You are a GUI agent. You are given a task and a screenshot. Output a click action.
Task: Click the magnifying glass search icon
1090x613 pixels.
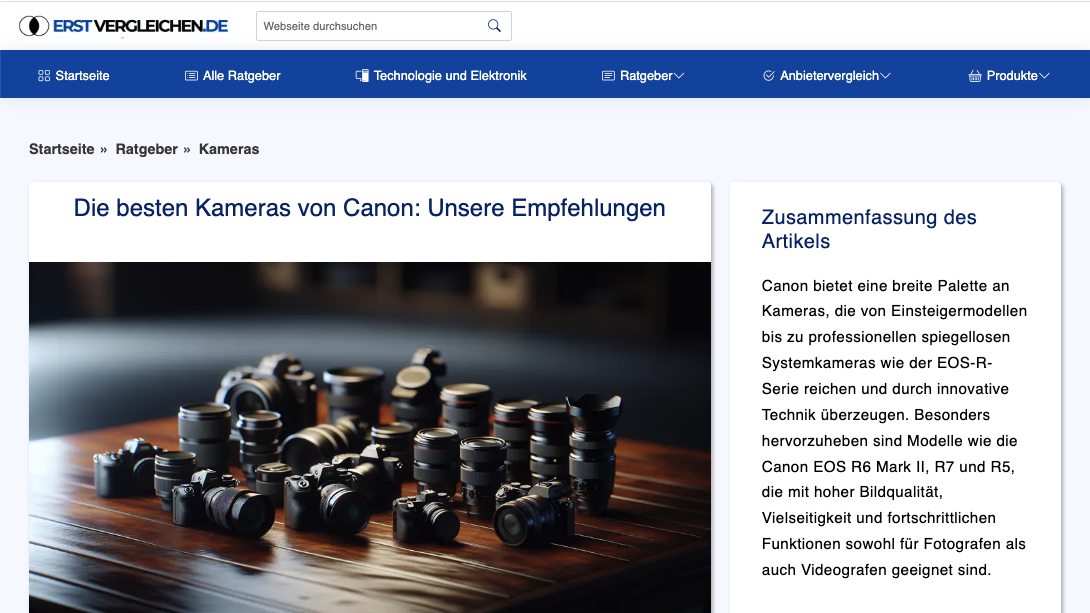tap(494, 25)
